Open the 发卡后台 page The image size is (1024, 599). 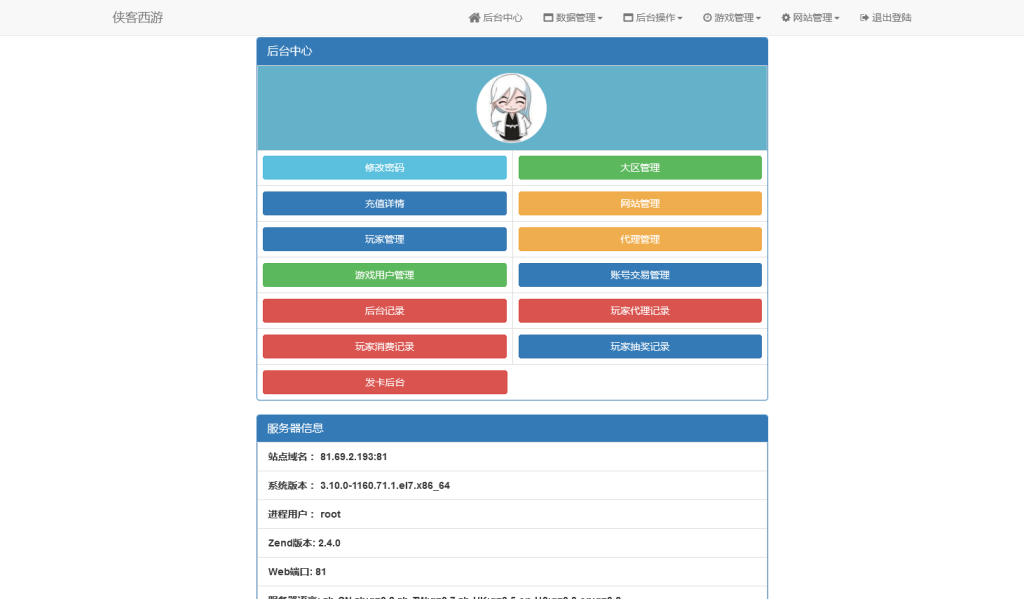tap(384, 382)
